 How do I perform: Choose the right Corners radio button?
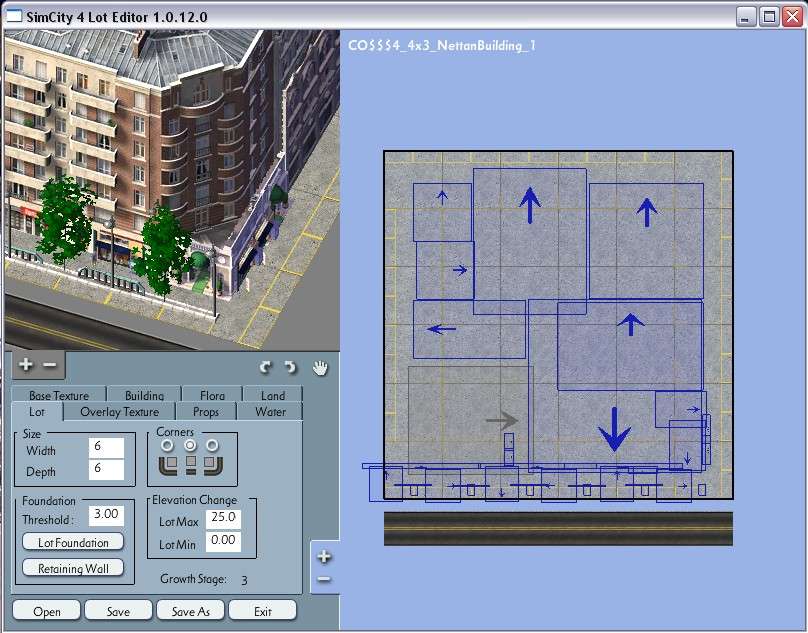click(212, 444)
